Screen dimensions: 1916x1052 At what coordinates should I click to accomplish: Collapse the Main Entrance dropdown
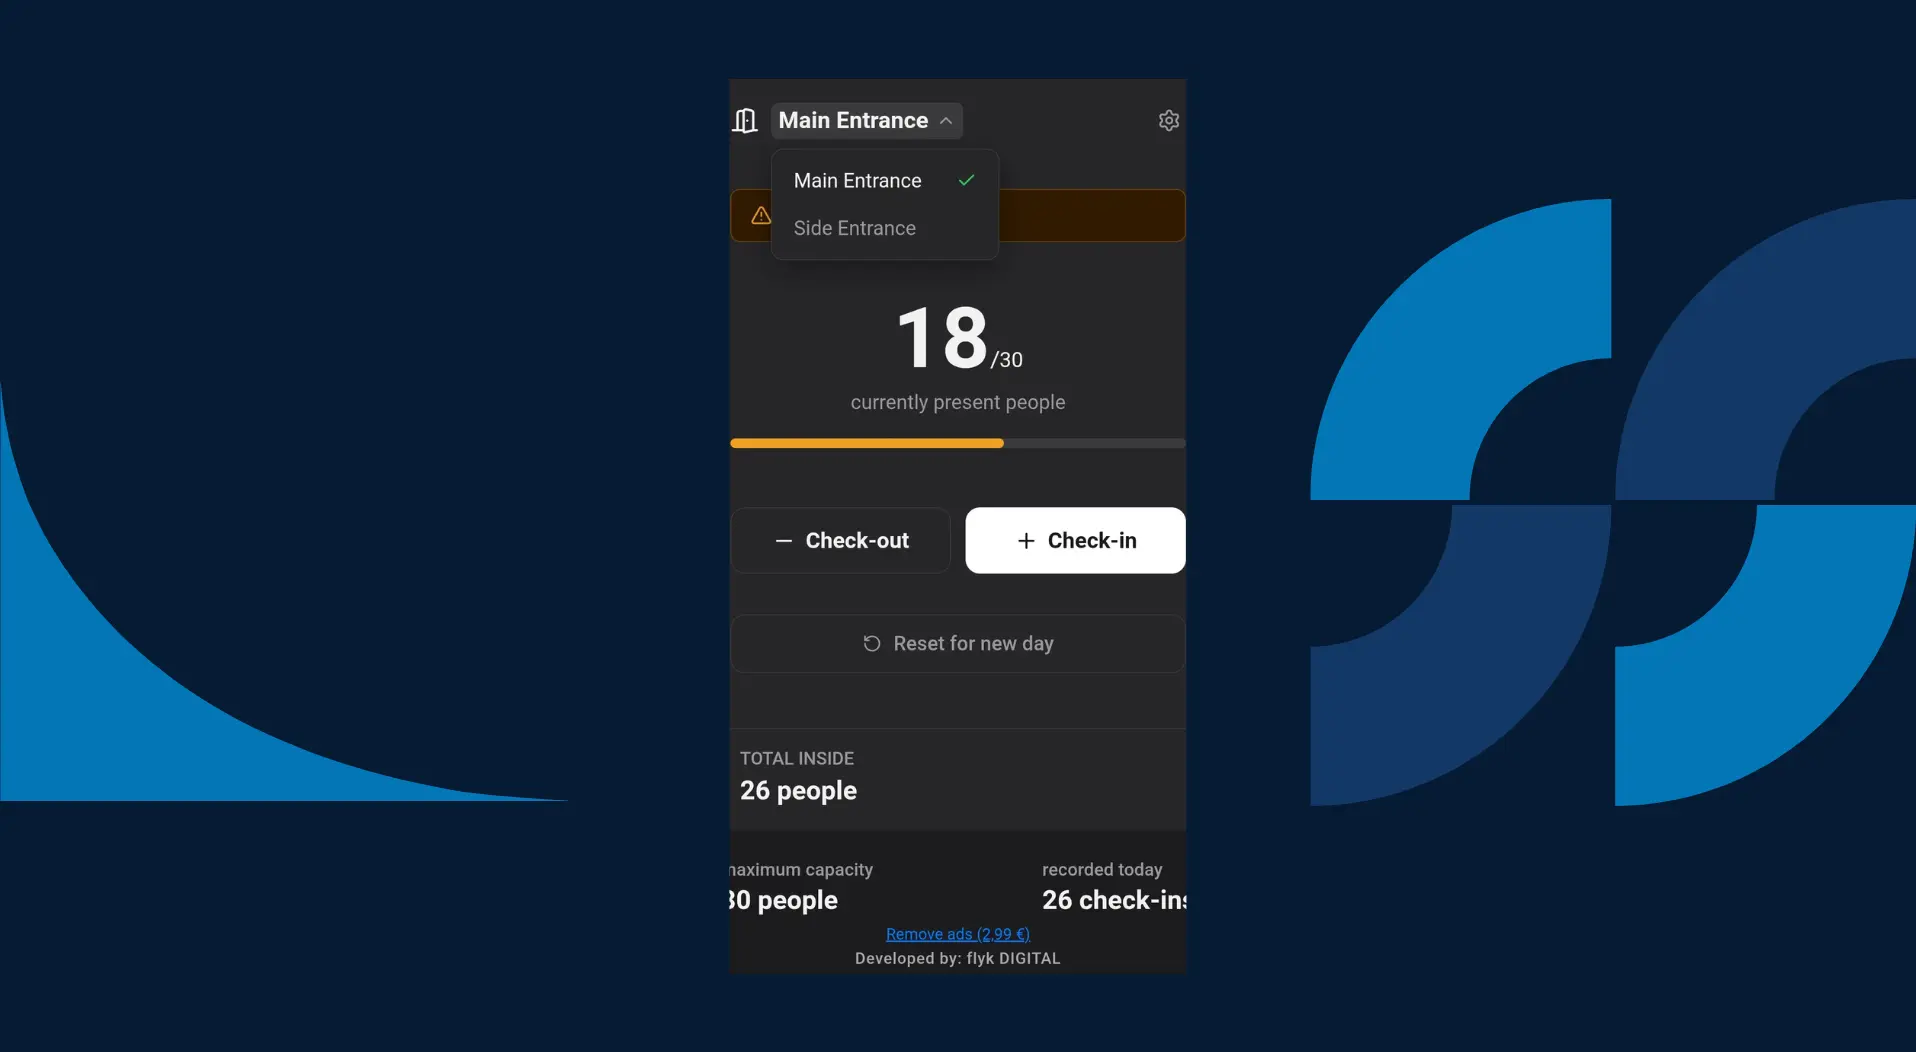point(866,121)
